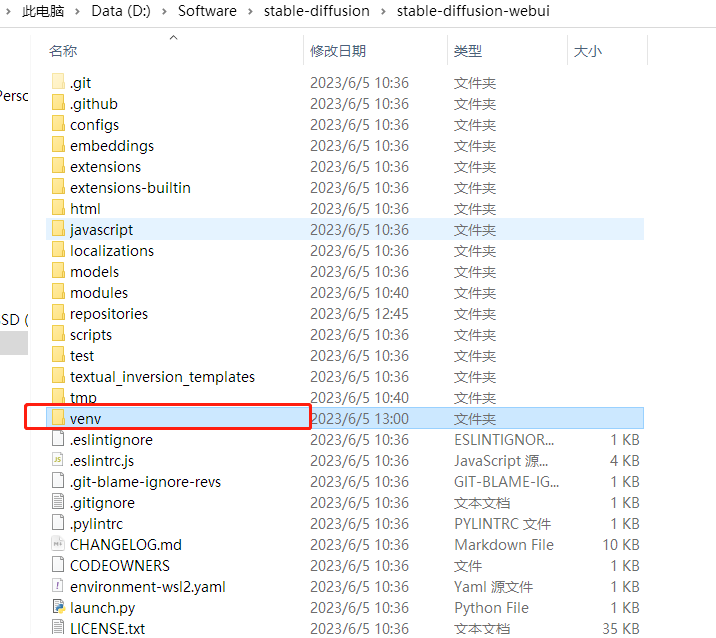Sort by the 类型 column header
This screenshot has width=716, height=638.
click(468, 51)
